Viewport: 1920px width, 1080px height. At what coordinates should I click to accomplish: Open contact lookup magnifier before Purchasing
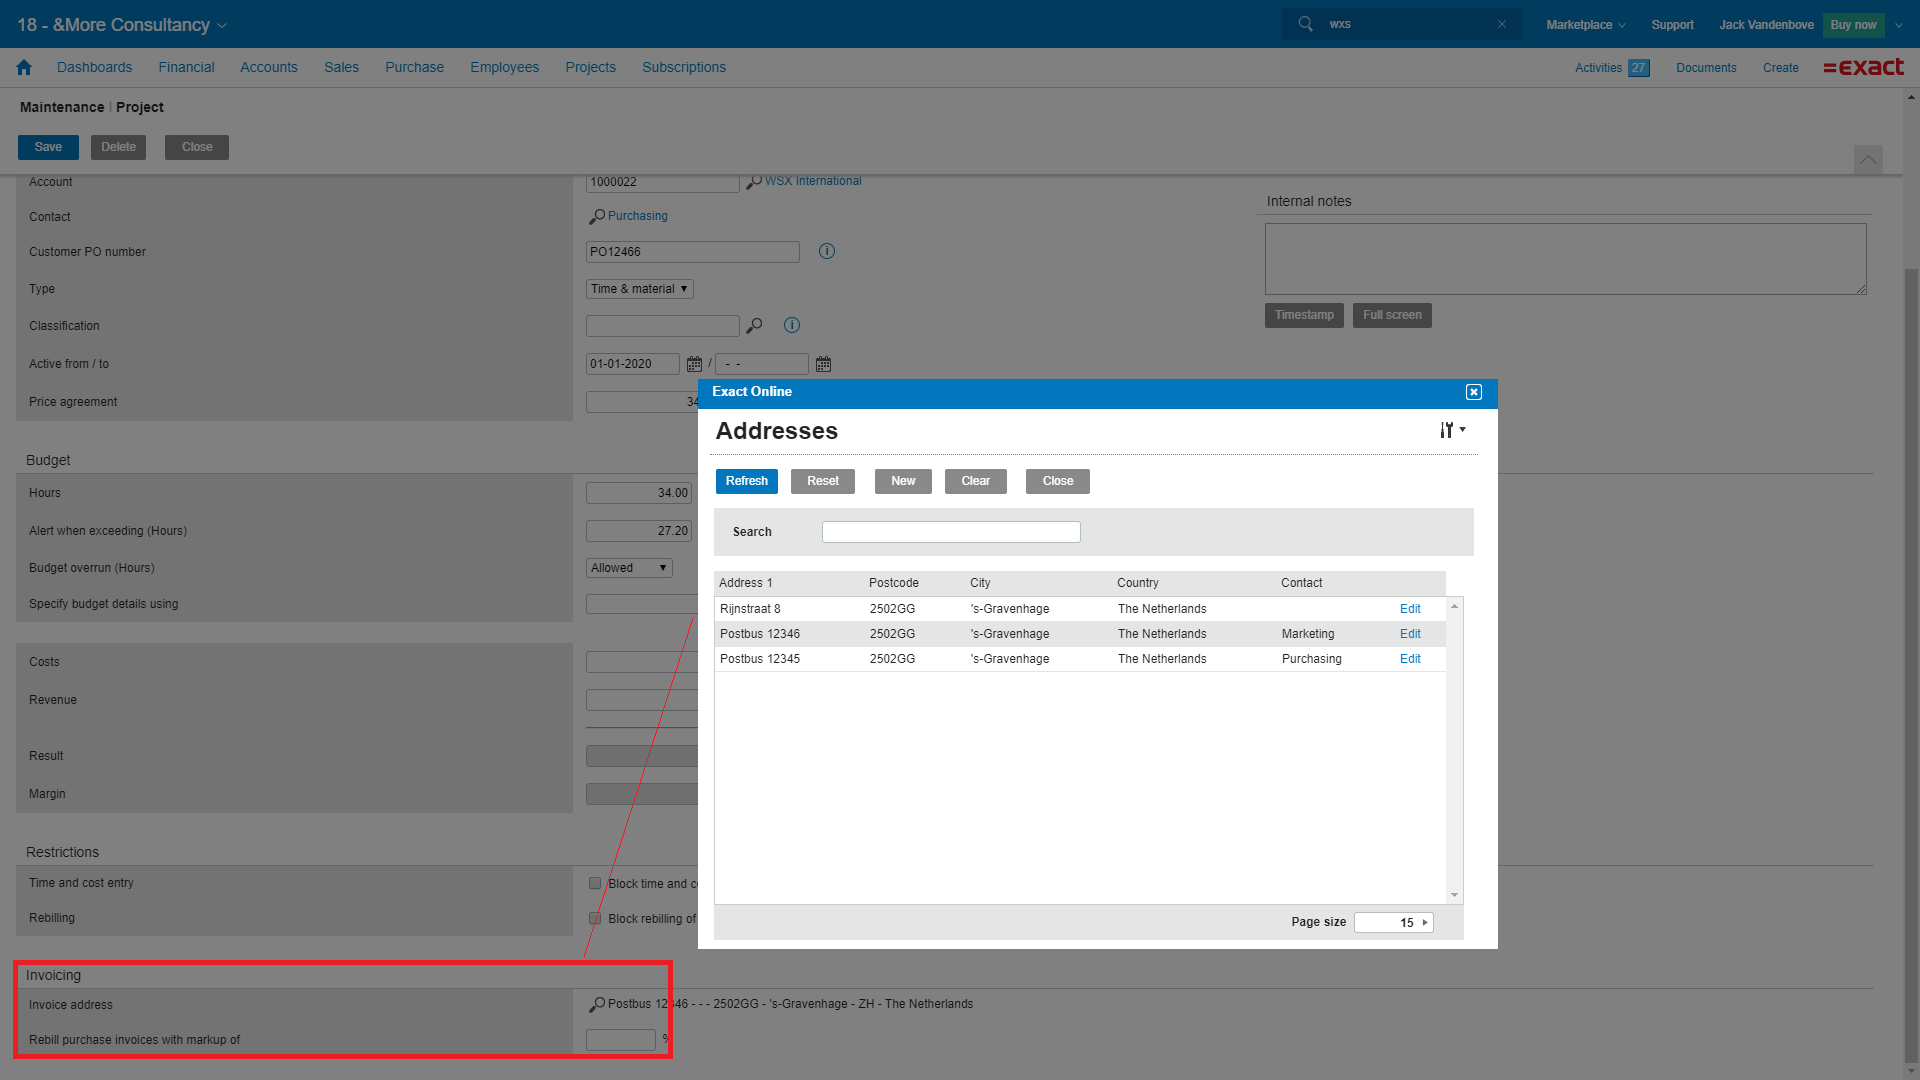(597, 216)
